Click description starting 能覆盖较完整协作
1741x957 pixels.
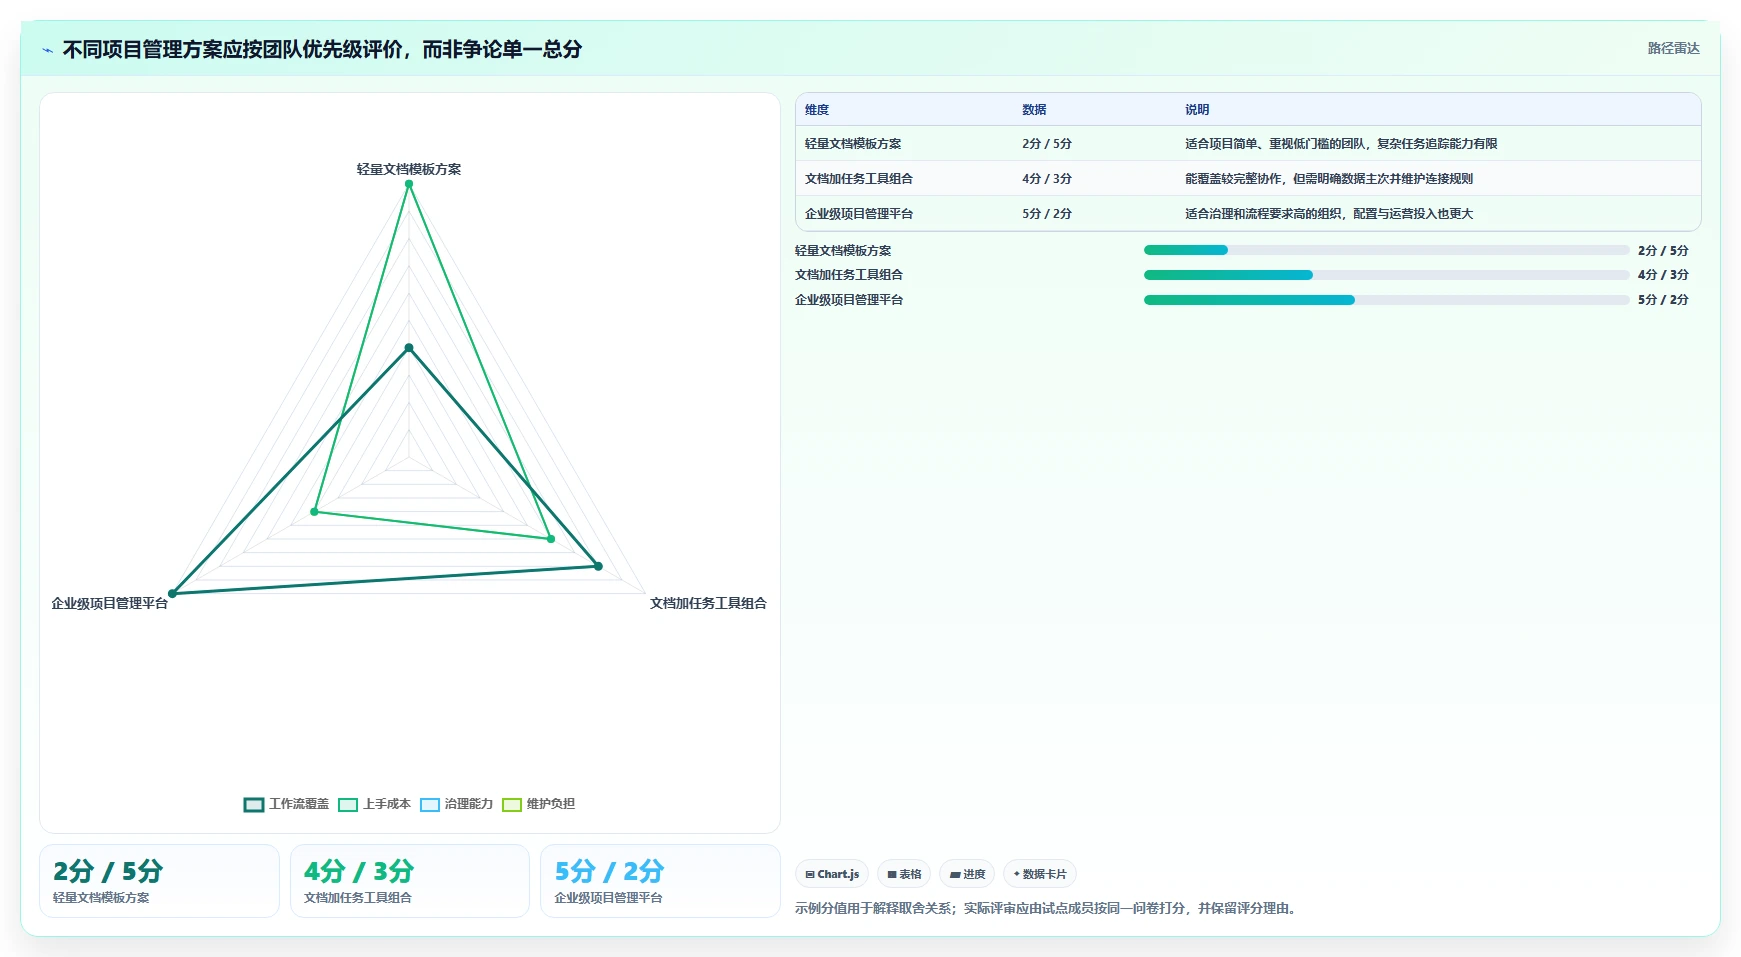1329,179
